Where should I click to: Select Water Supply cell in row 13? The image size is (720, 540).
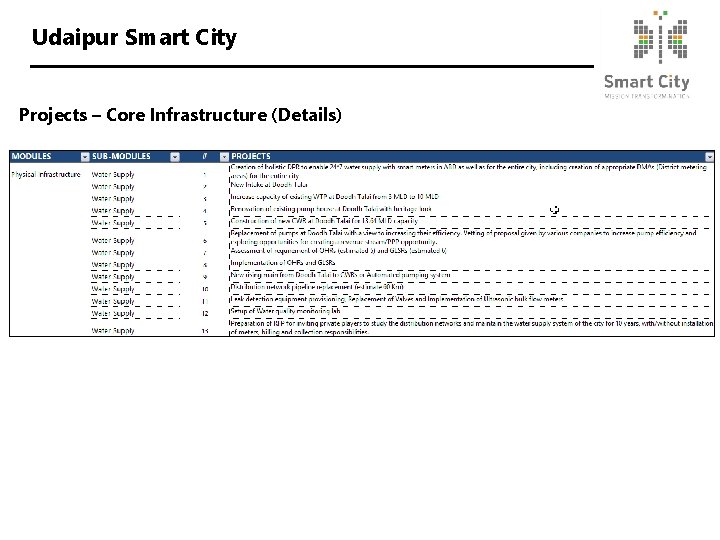point(113,331)
